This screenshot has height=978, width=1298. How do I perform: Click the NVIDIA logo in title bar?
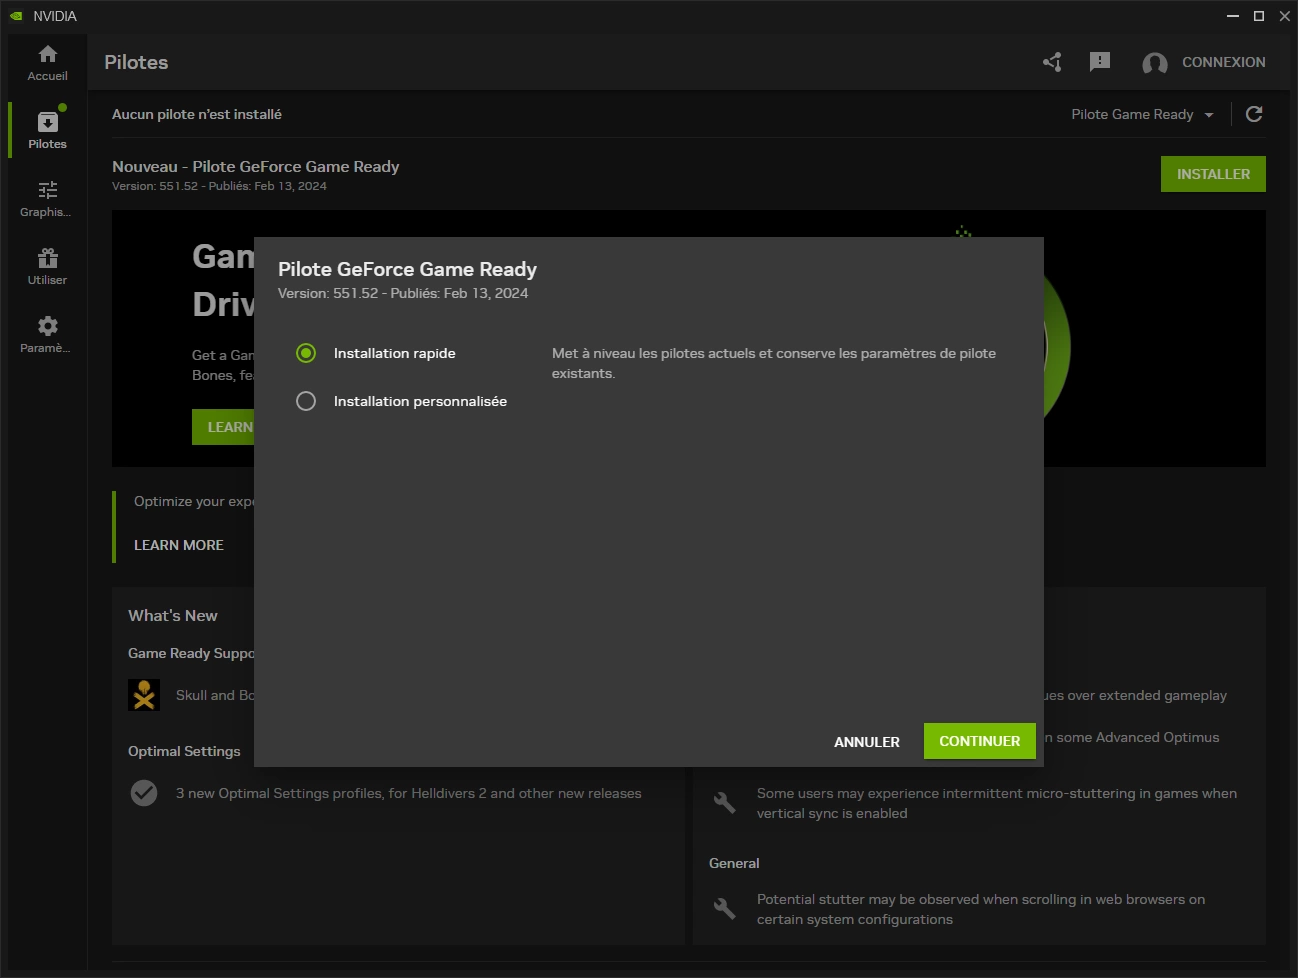click(x=16, y=16)
